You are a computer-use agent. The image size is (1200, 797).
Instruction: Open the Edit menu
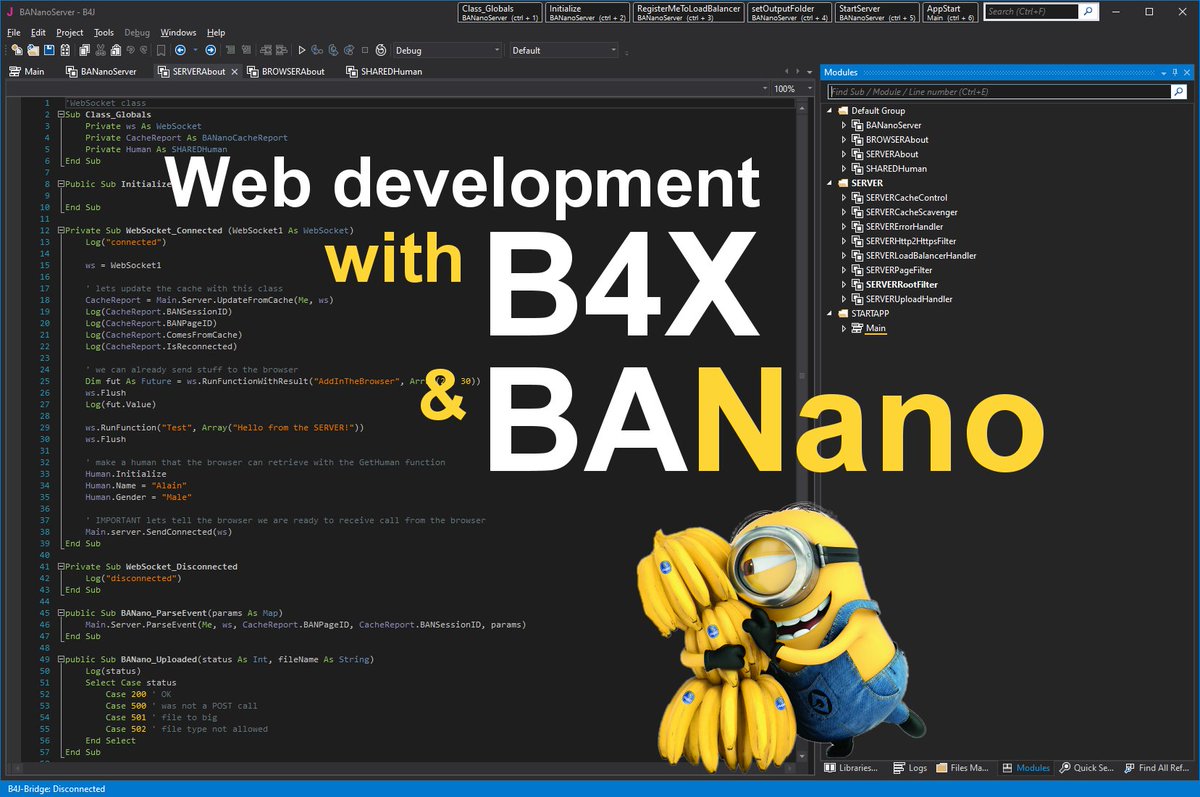point(38,32)
